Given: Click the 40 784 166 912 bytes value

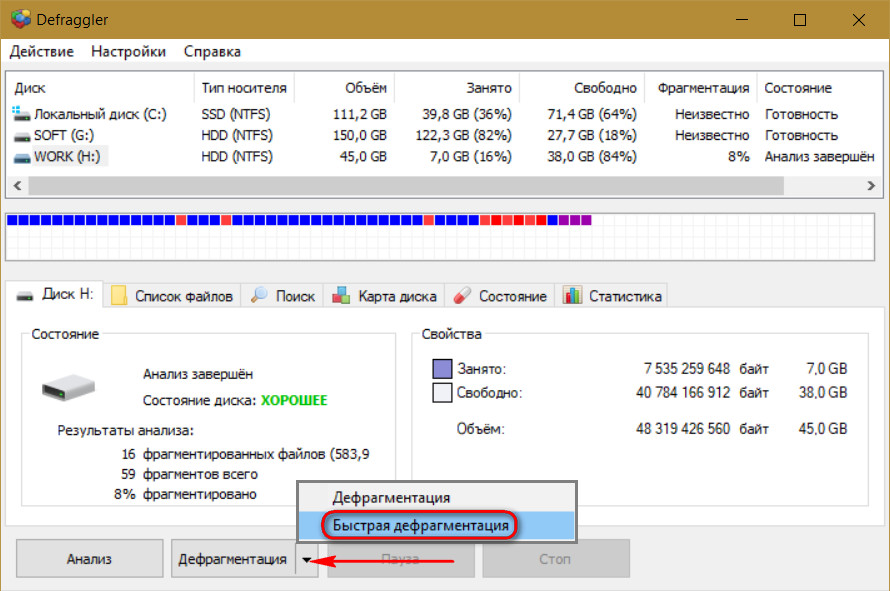Looking at the screenshot, I should pos(683,392).
